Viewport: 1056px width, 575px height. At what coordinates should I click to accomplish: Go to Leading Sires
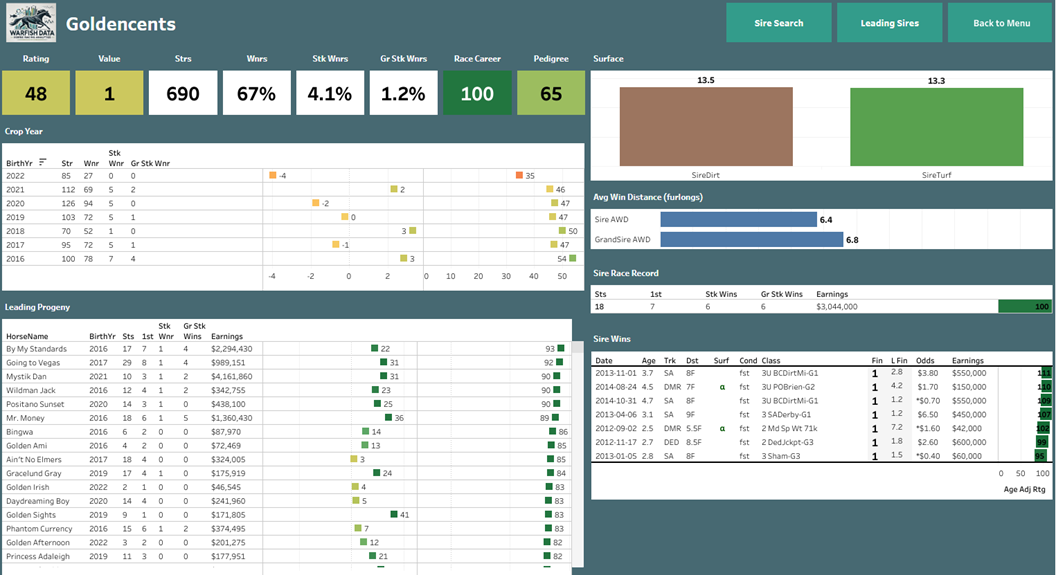(889, 23)
